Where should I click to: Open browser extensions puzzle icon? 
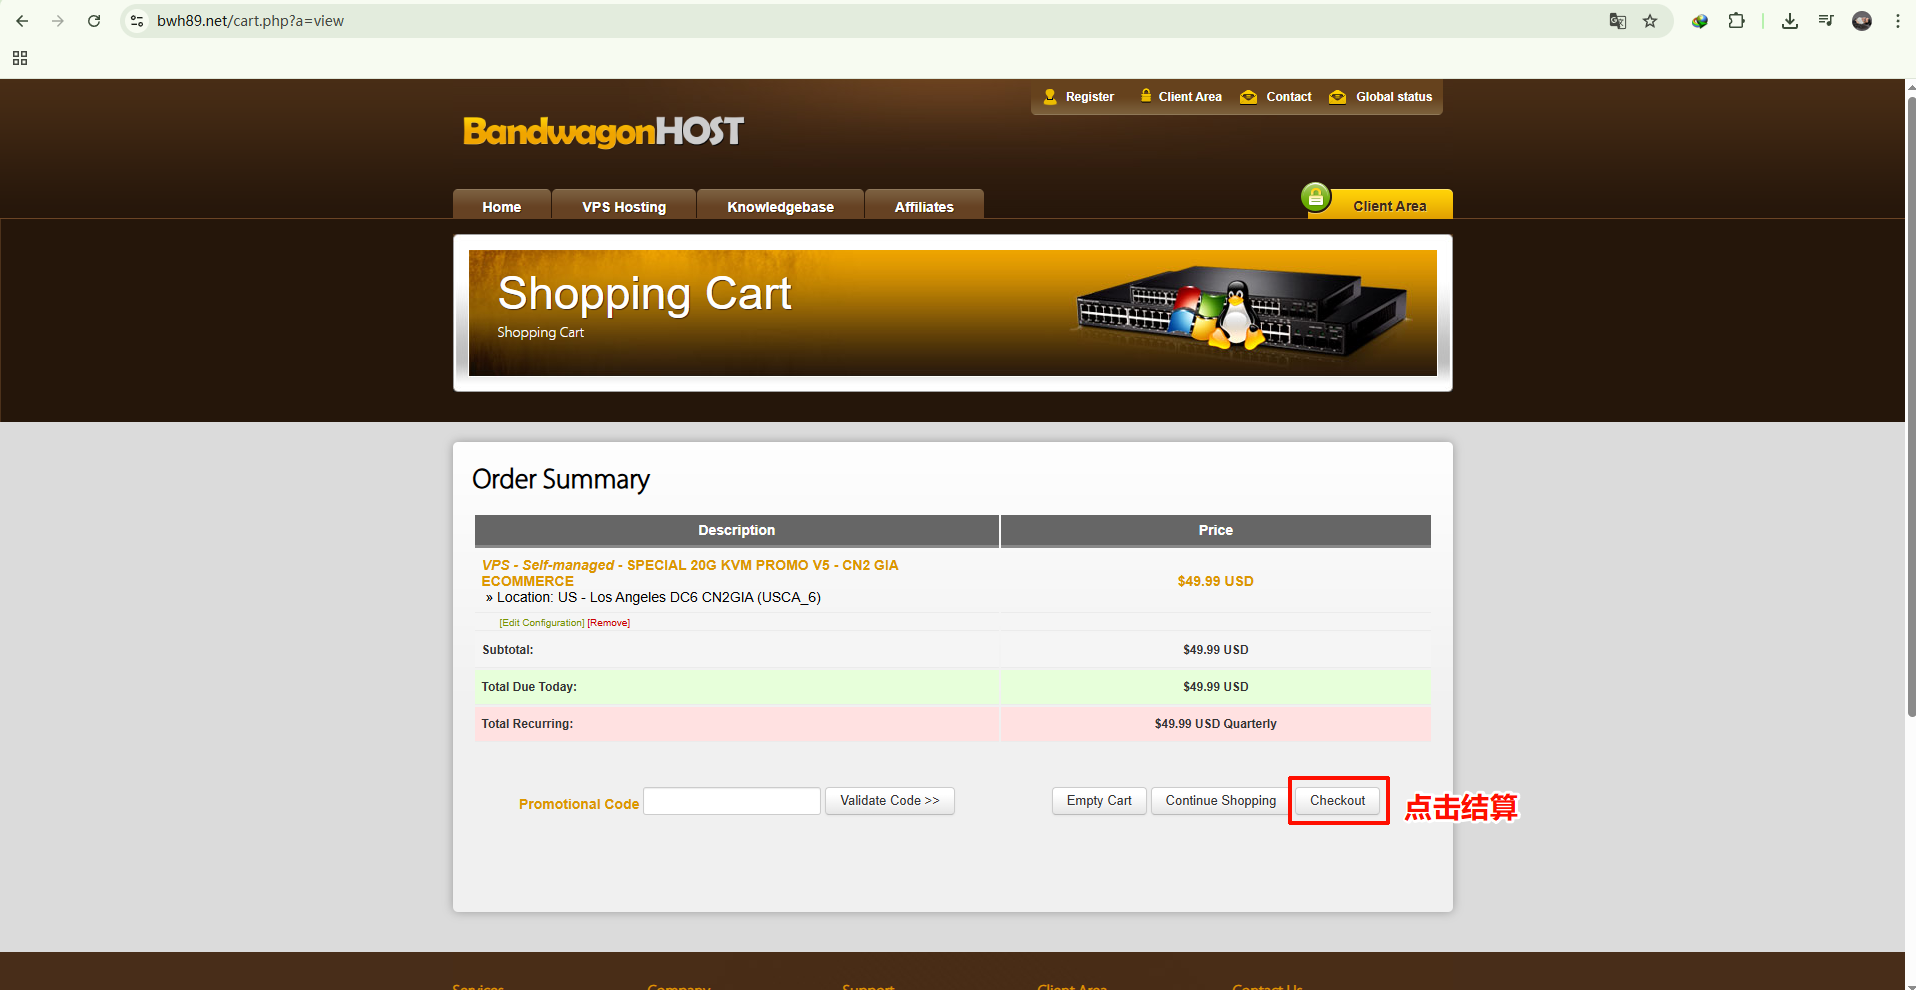tap(1736, 21)
